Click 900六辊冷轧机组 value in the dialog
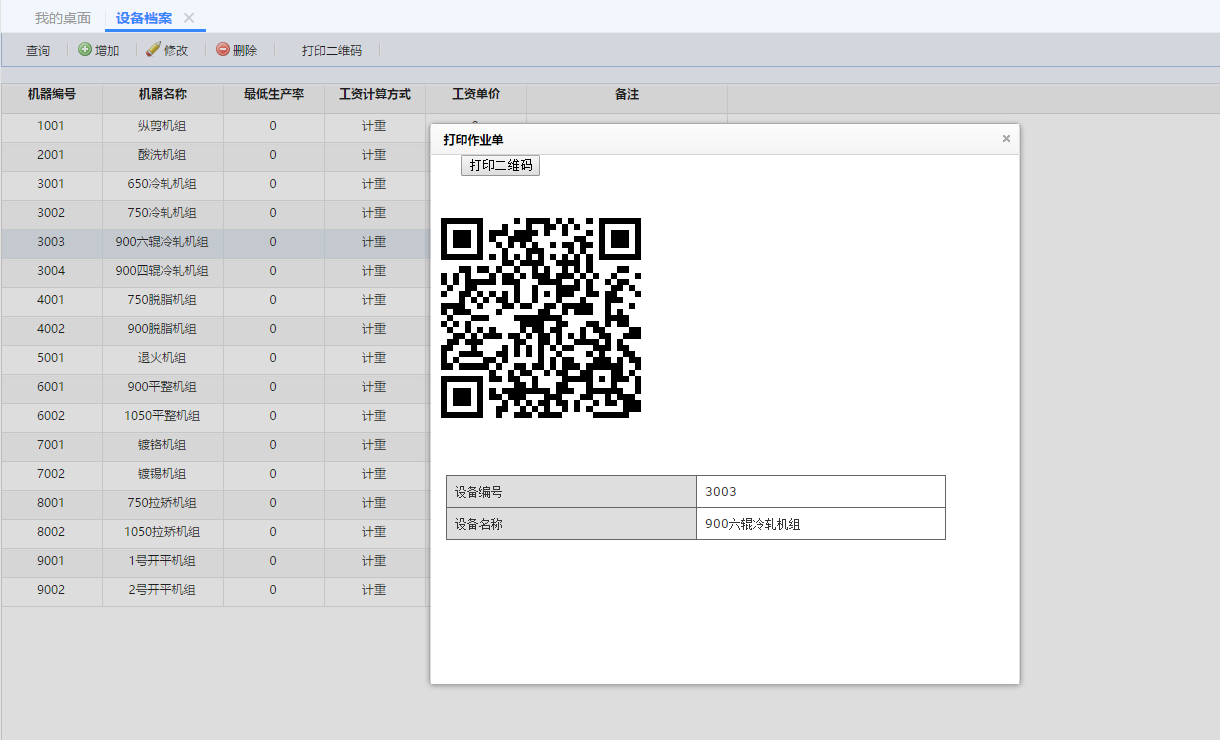 (753, 524)
